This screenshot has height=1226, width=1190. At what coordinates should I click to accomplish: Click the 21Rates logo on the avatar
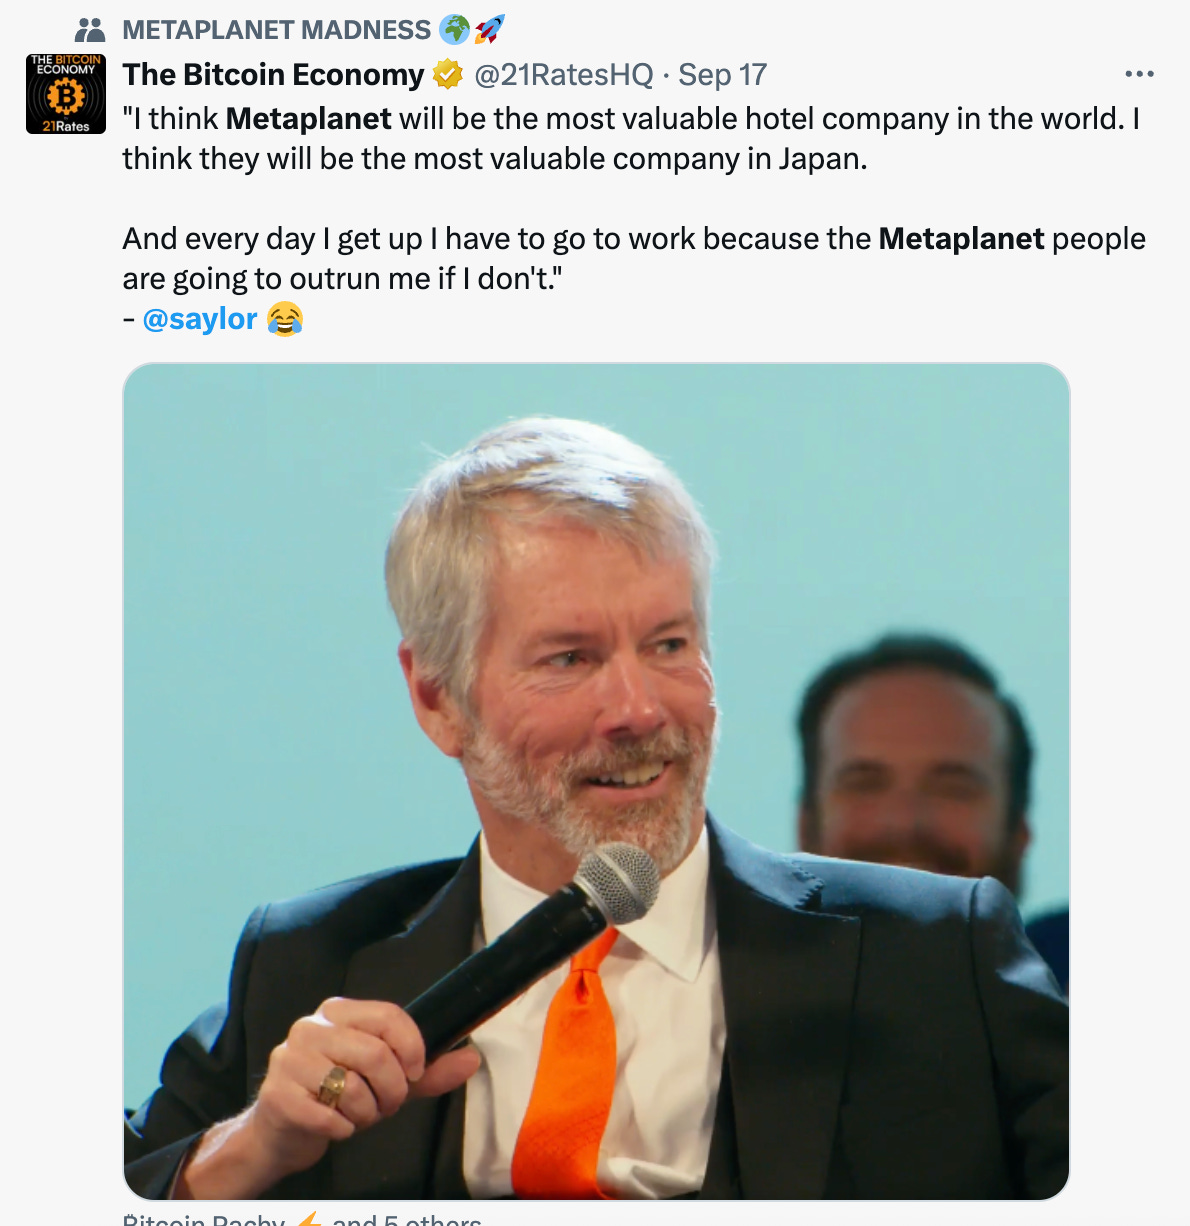65,127
